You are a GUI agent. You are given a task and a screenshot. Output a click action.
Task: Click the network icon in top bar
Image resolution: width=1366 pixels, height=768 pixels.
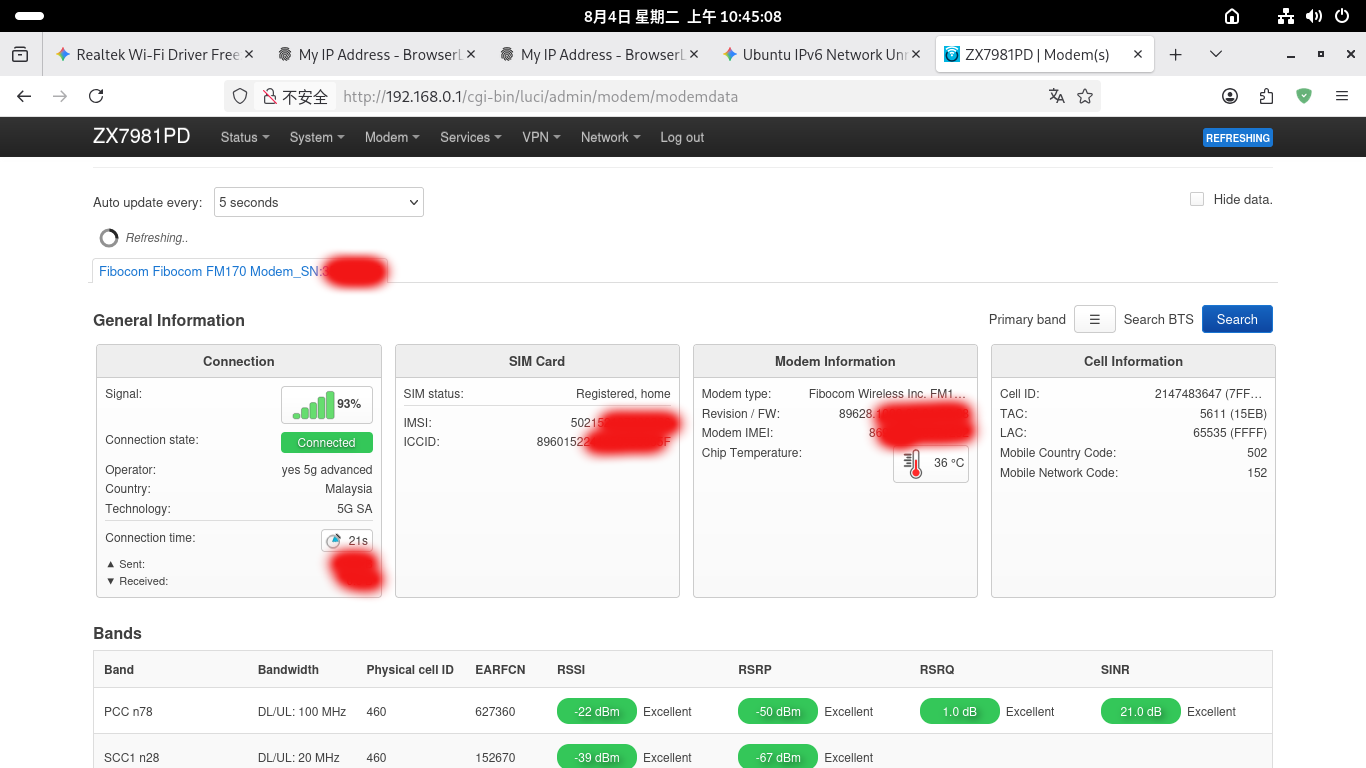pos(1287,16)
